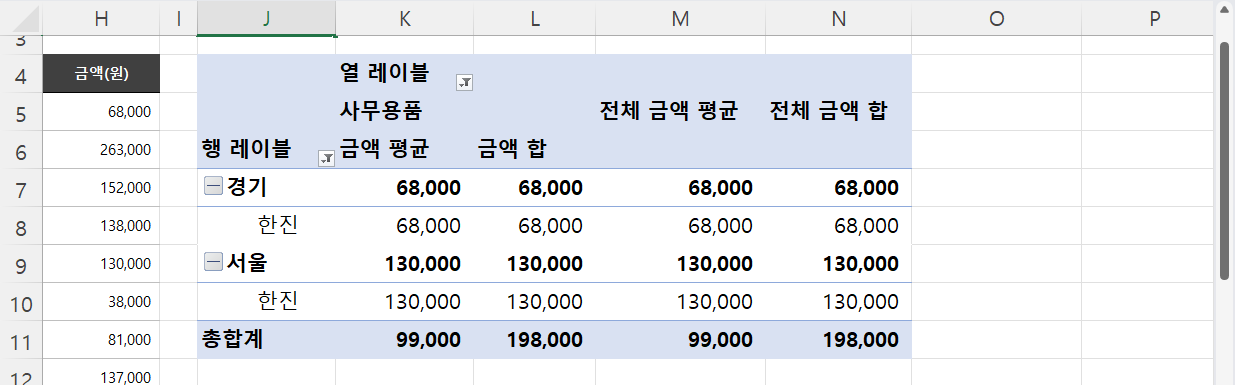1235x385 pixels.
Task: Select row 9 header
Action: point(21,263)
